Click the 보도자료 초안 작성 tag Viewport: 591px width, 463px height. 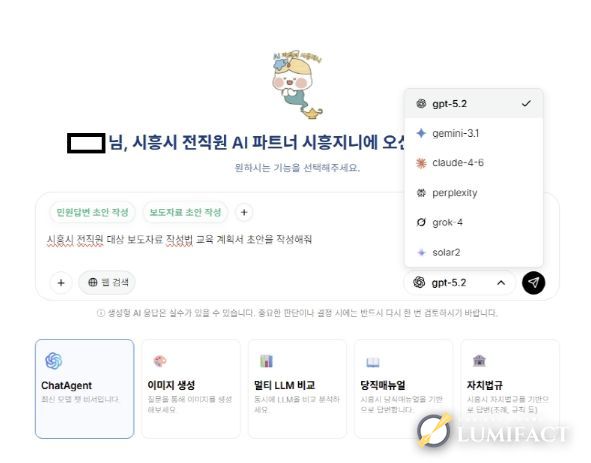pyautogui.click(x=185, y=212)
